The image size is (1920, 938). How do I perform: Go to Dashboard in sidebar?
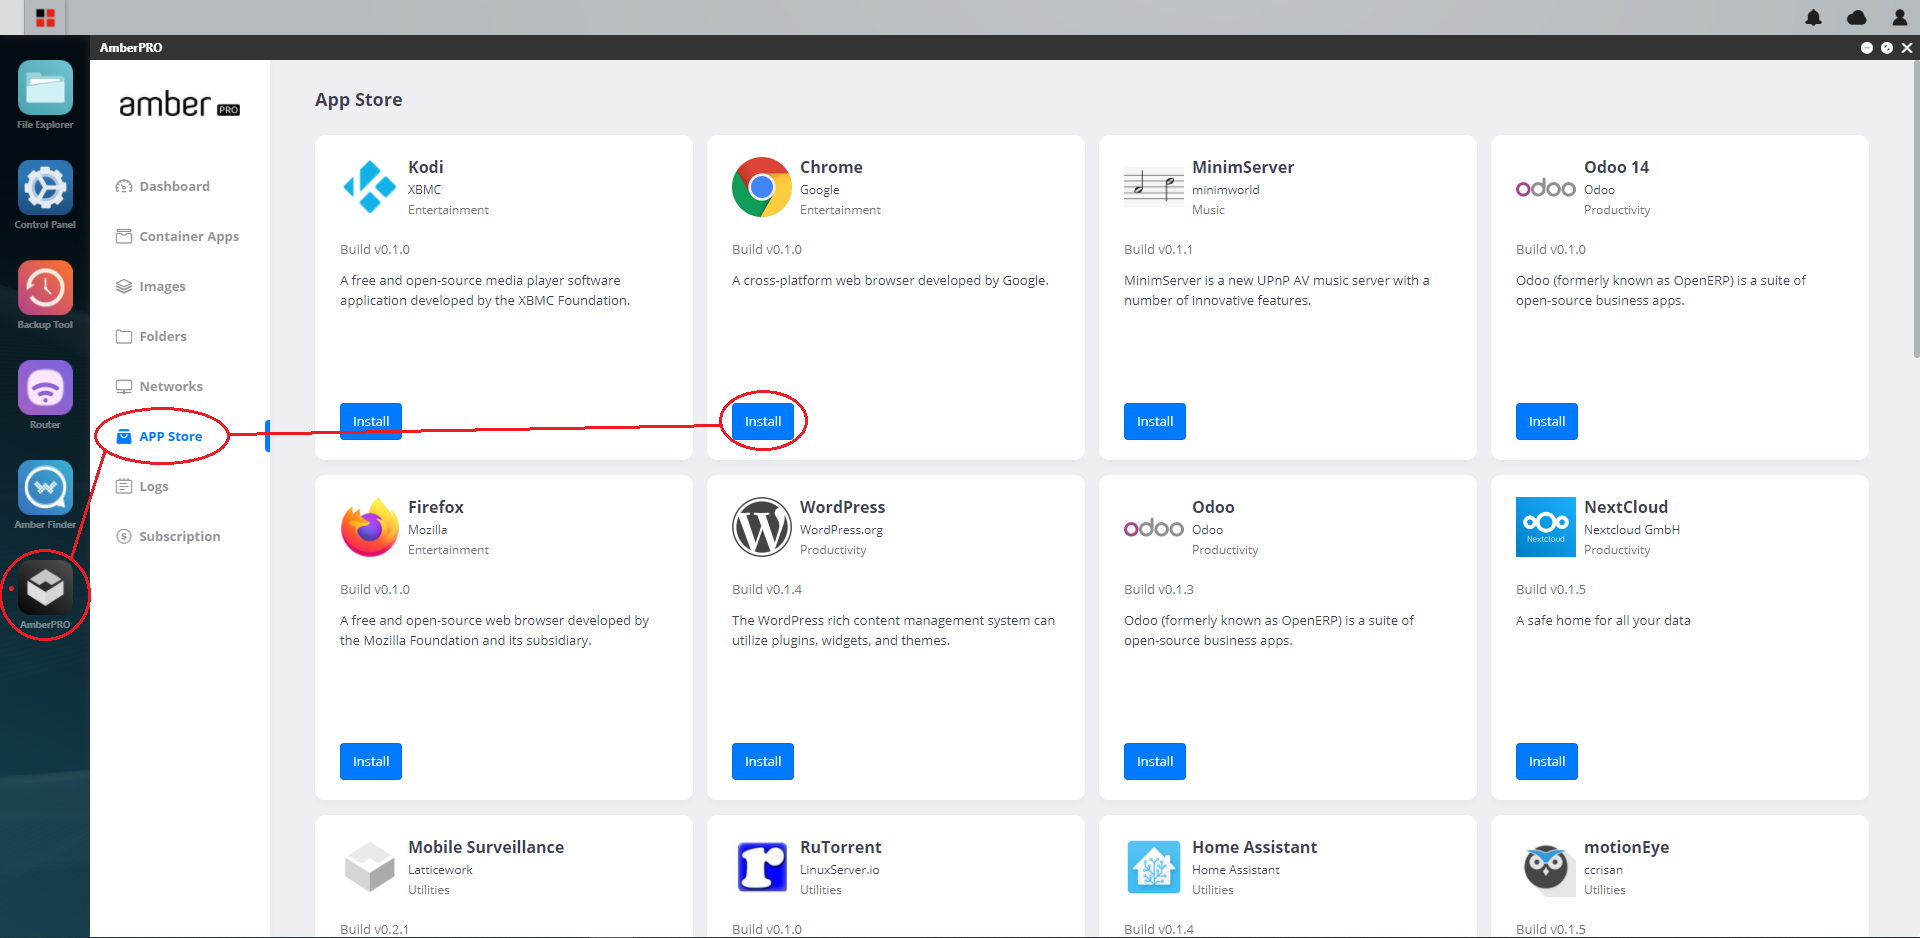tap(163, 186)
